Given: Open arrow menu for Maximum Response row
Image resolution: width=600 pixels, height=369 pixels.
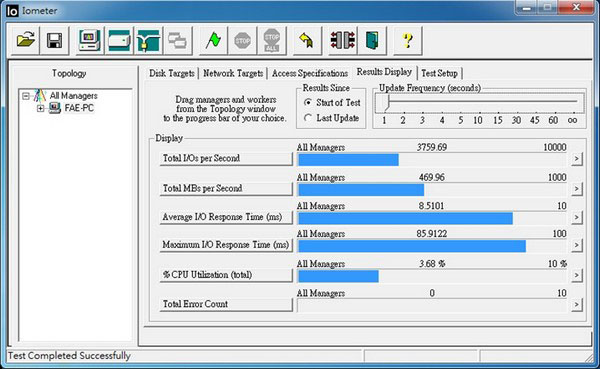Looking at the screenshot, I should pyautogui.click(x=577, y=245).
